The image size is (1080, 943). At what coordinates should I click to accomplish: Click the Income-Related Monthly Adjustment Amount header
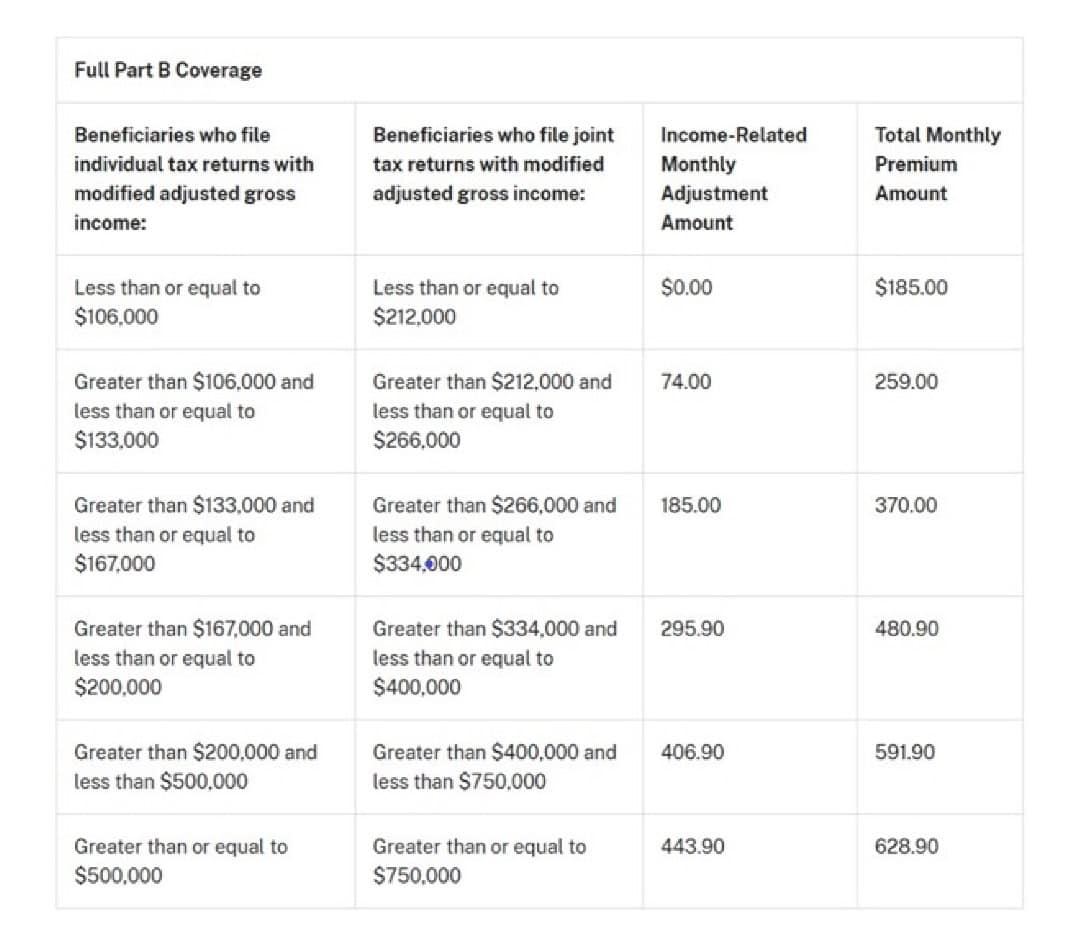tap(733, 178)
